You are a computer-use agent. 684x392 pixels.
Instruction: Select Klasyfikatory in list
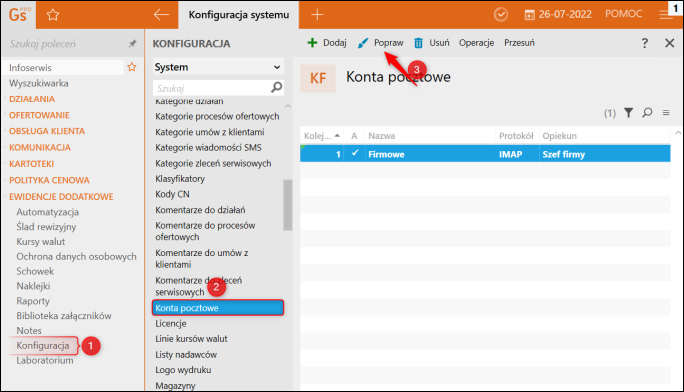(x=180, y=179)
